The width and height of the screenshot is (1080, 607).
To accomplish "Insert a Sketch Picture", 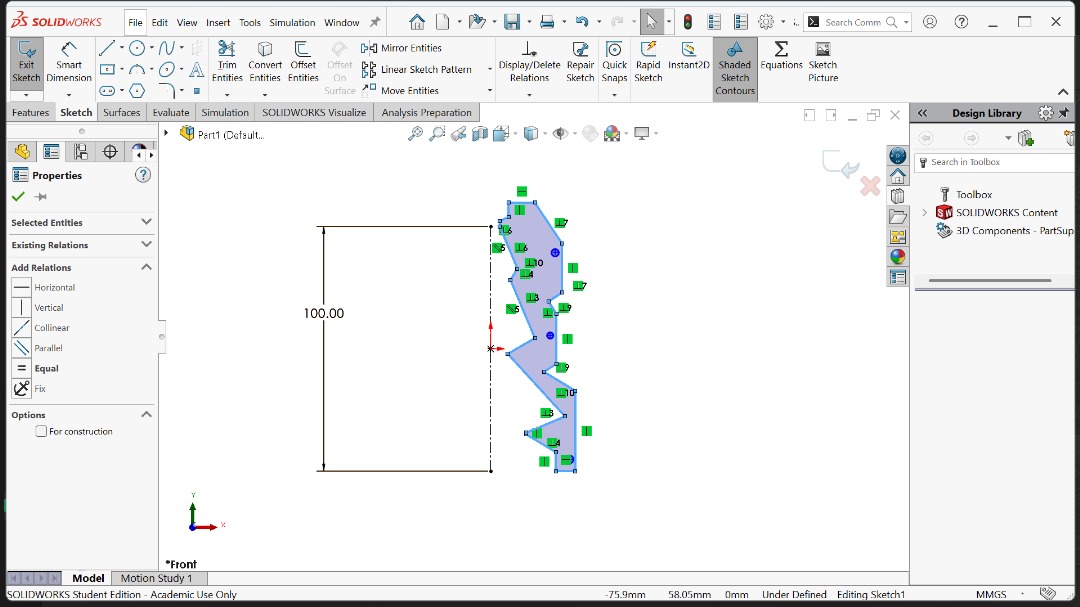I will pyautogui.click(x=823, y=63).
